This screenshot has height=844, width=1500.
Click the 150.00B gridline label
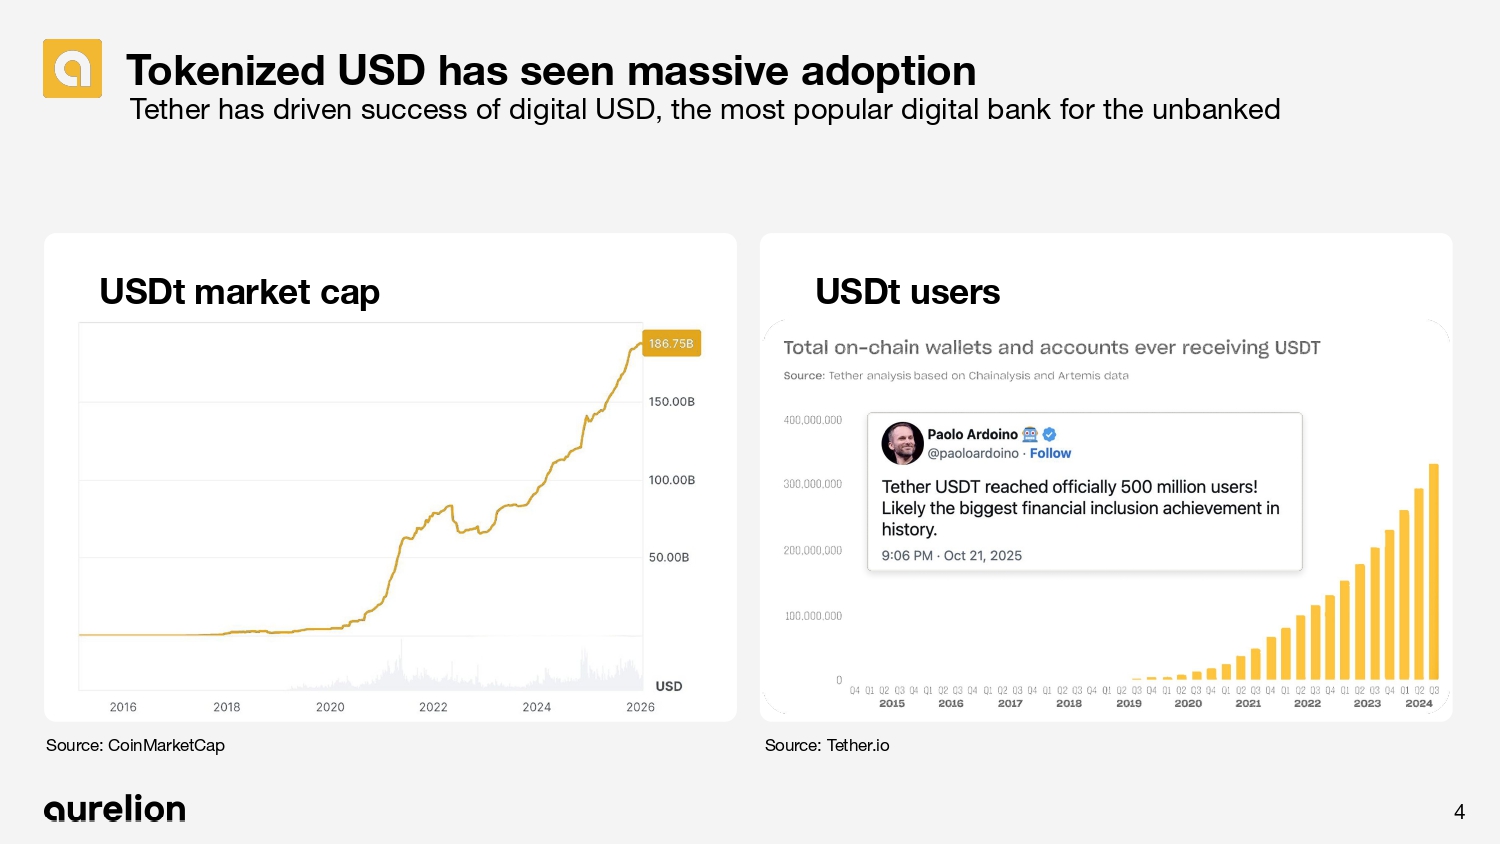[x=671, y=402]
